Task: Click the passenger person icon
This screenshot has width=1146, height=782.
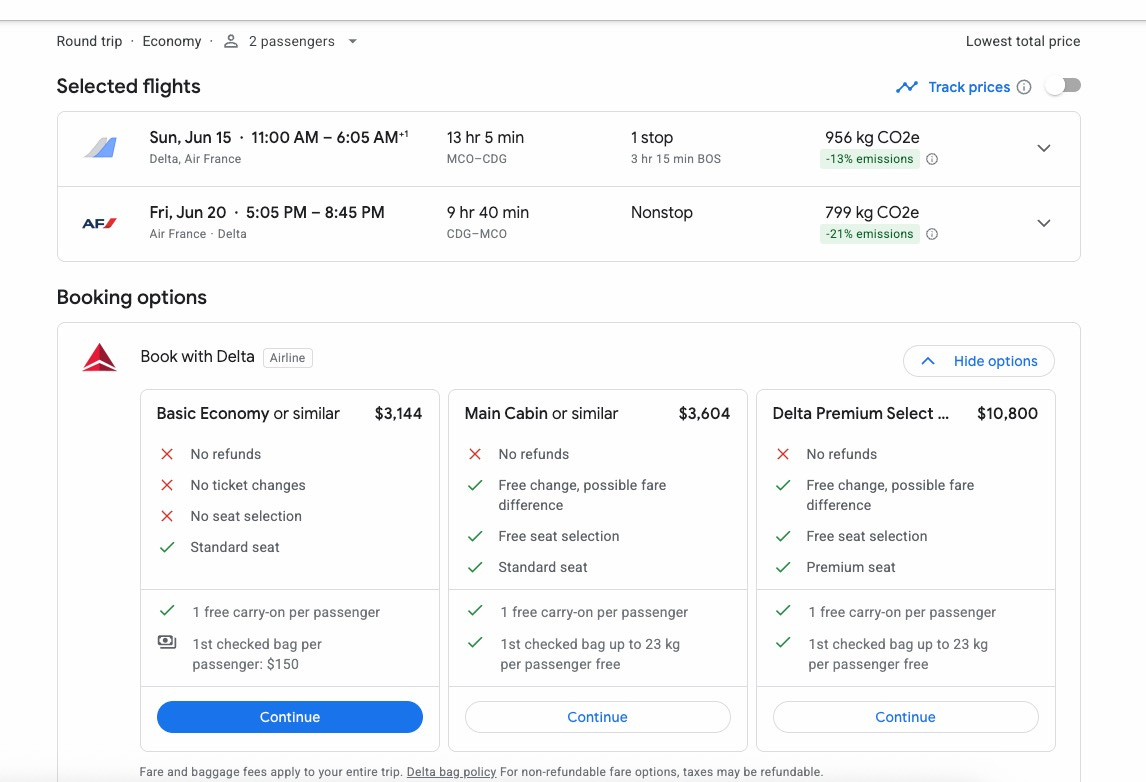Action: pyautogui.click(x=231, y=41)
